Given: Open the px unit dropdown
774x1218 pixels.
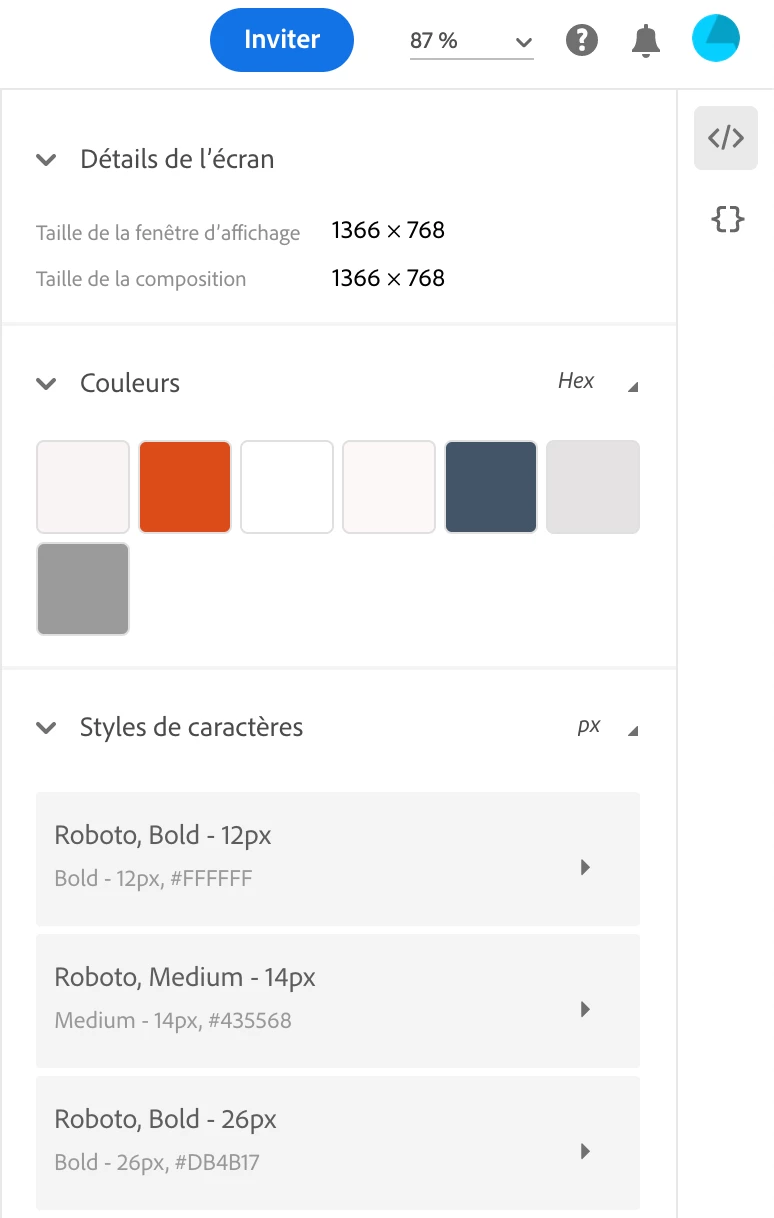Looking at the screenshot, I should [x=607, y=727].
